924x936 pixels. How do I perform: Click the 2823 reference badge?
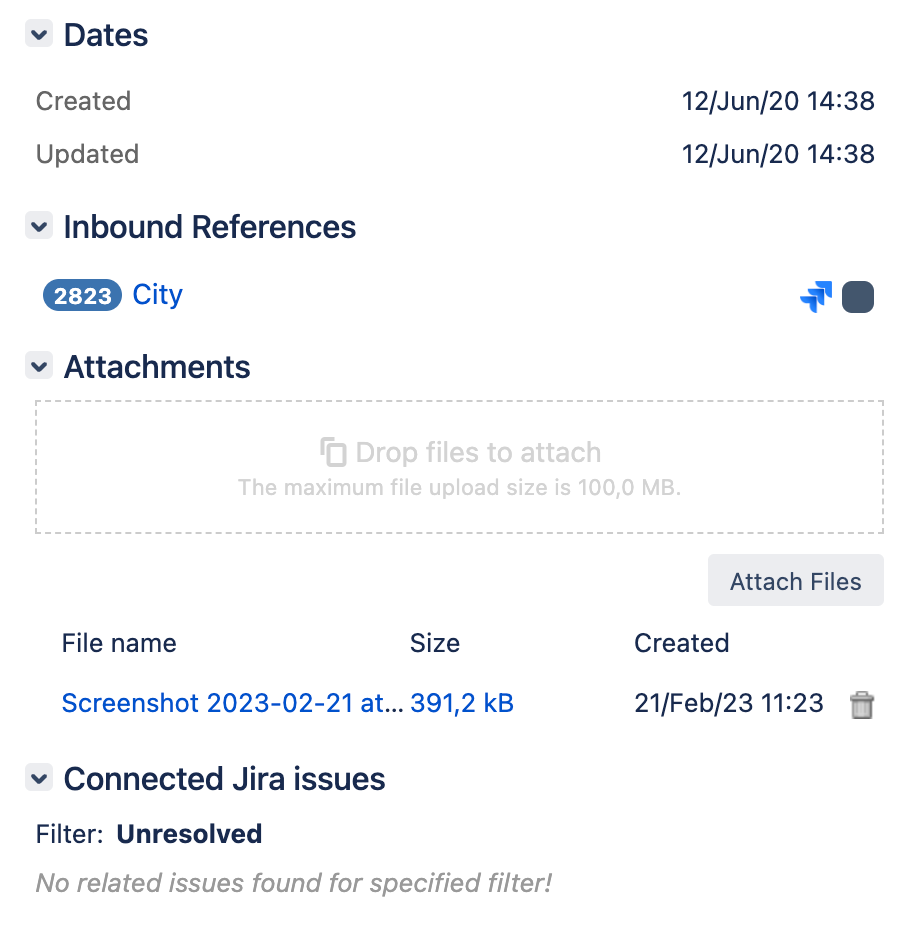tap(82, 294)
